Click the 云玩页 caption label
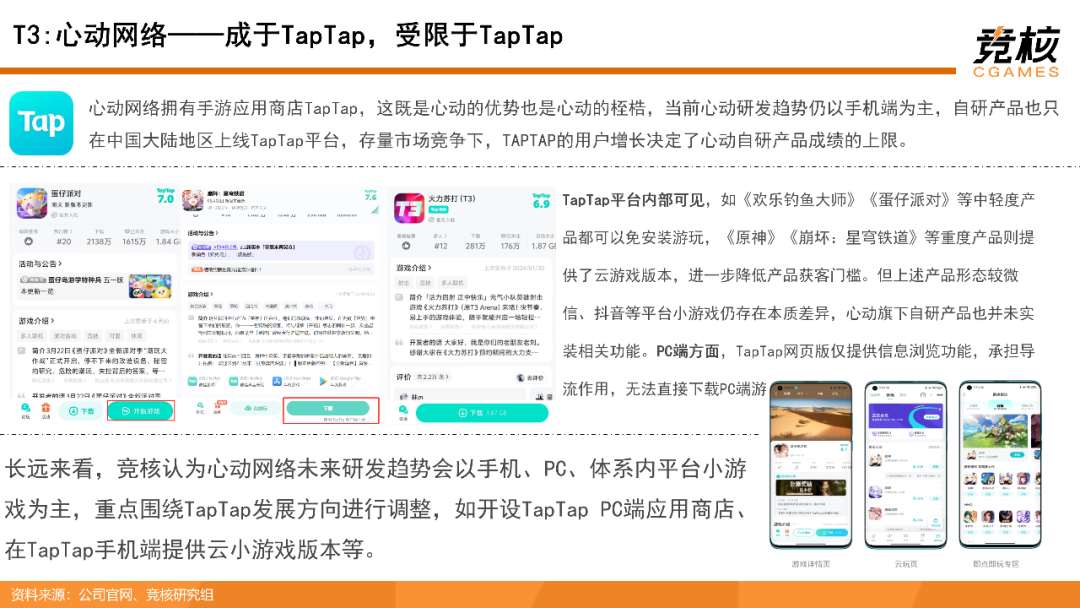This screenshot has height=608, width=1080. point(906,564)
